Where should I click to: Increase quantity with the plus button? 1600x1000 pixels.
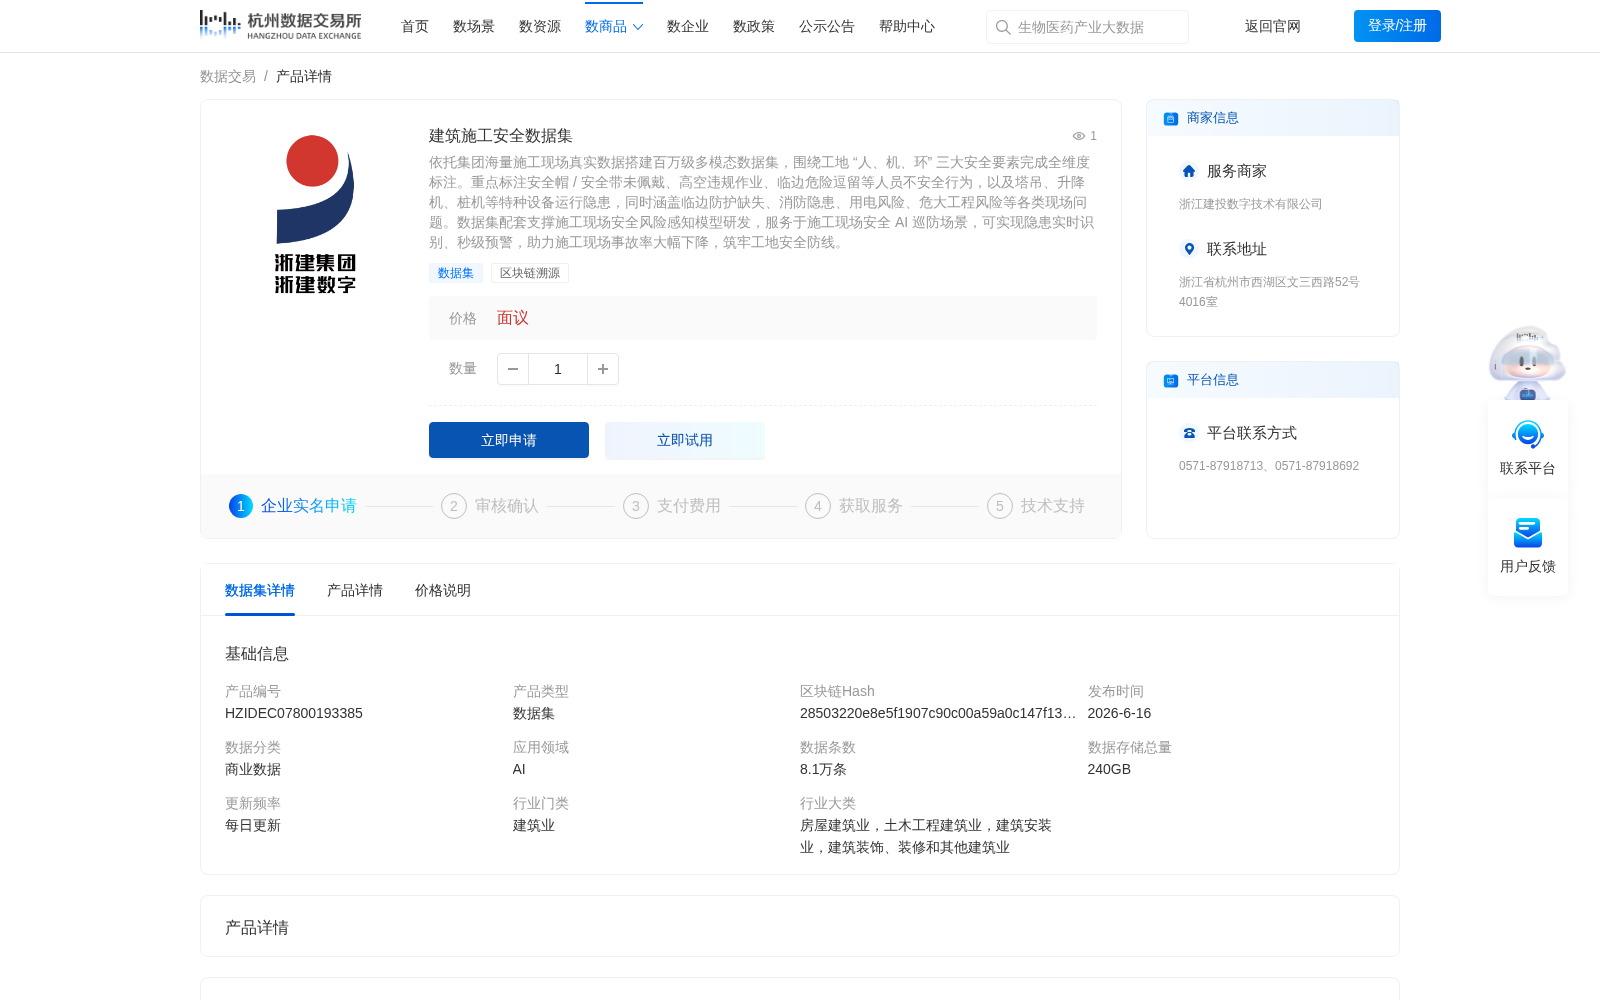point(603,369)
